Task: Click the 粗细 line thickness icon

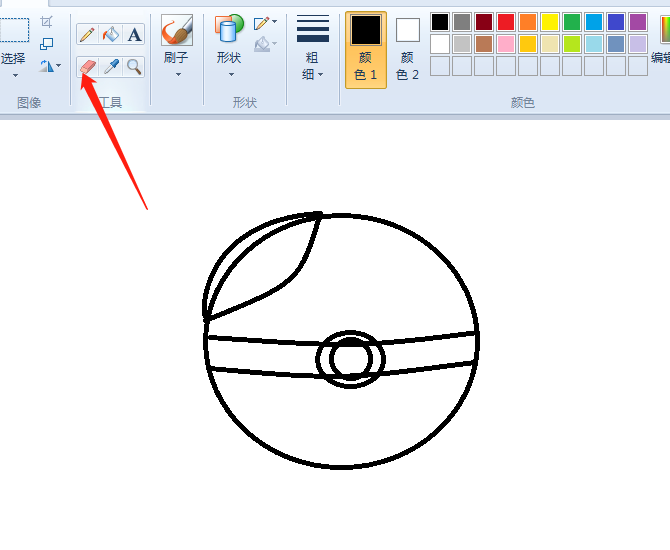Action: click(x=313, y=29)
